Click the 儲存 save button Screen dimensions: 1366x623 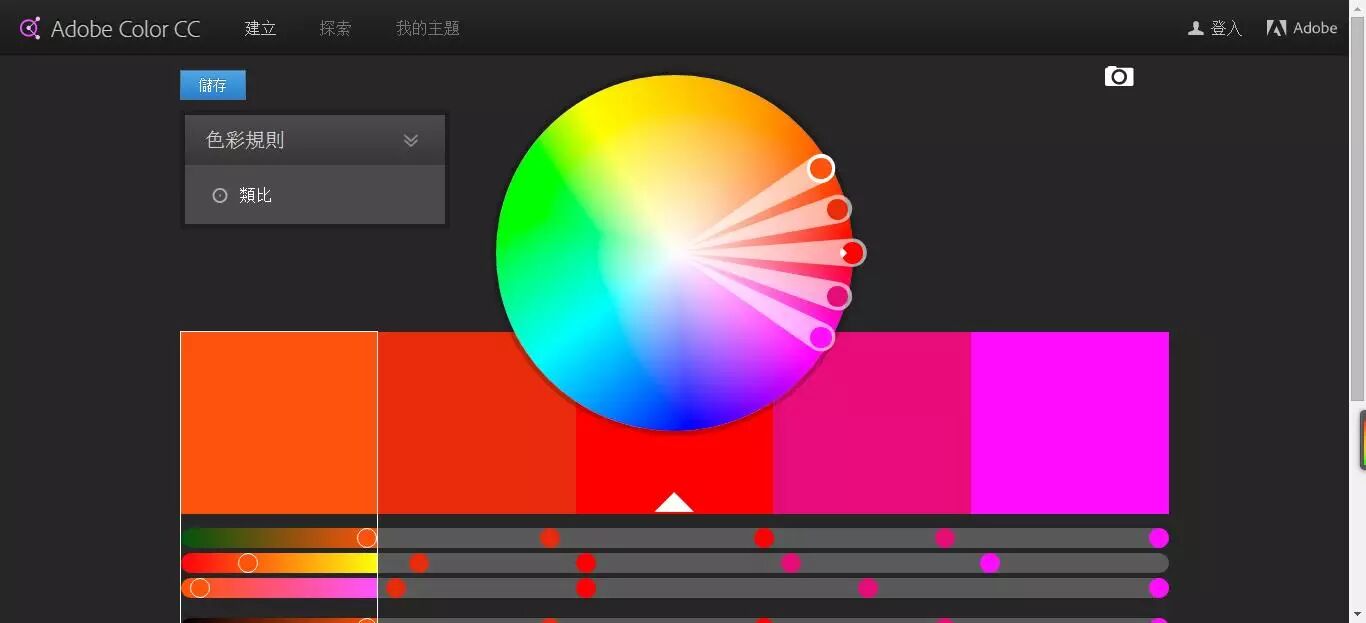tap(213, 85)
